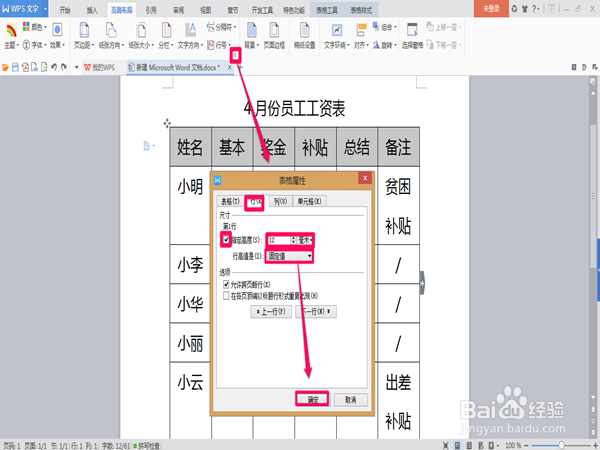Switch to the 视图 ribbon tab
This screenshot has width=600, height=450.
pos(206,10)
